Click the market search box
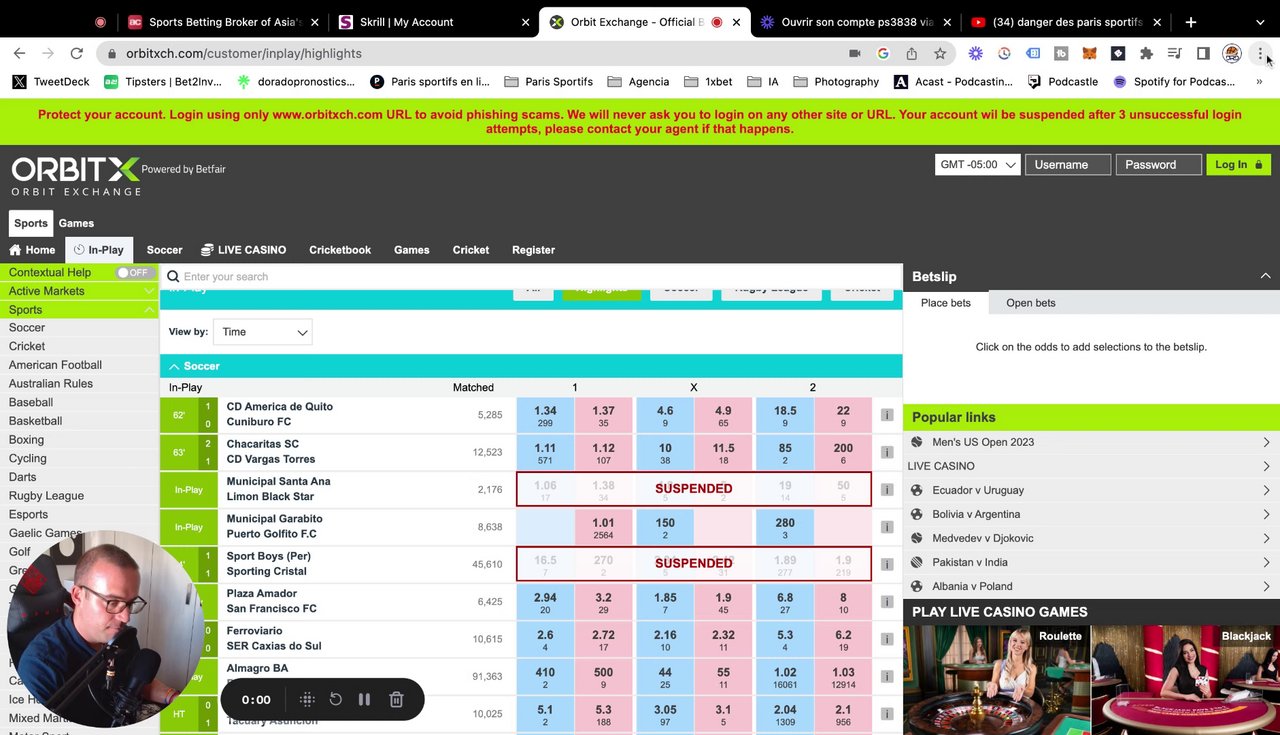The width and height of the screenshot is (1280, 735). (531, 277)
